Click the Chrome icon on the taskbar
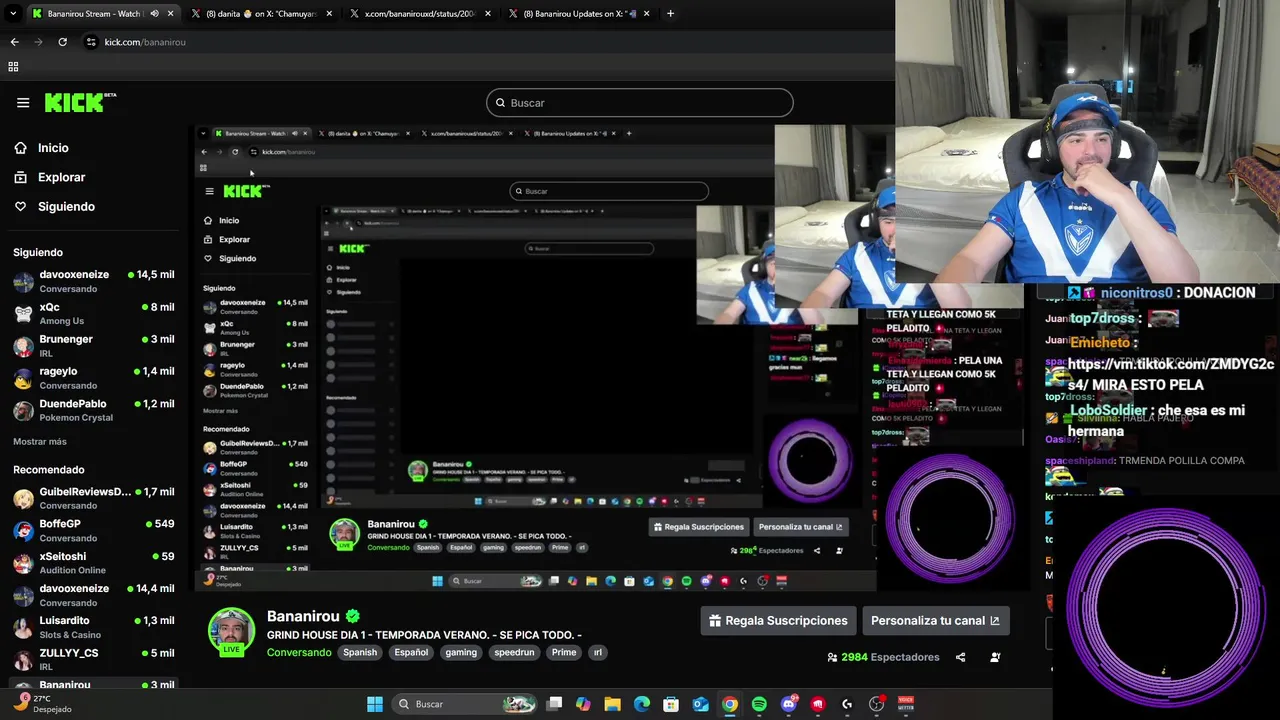1280x720 pixels. 730,704
